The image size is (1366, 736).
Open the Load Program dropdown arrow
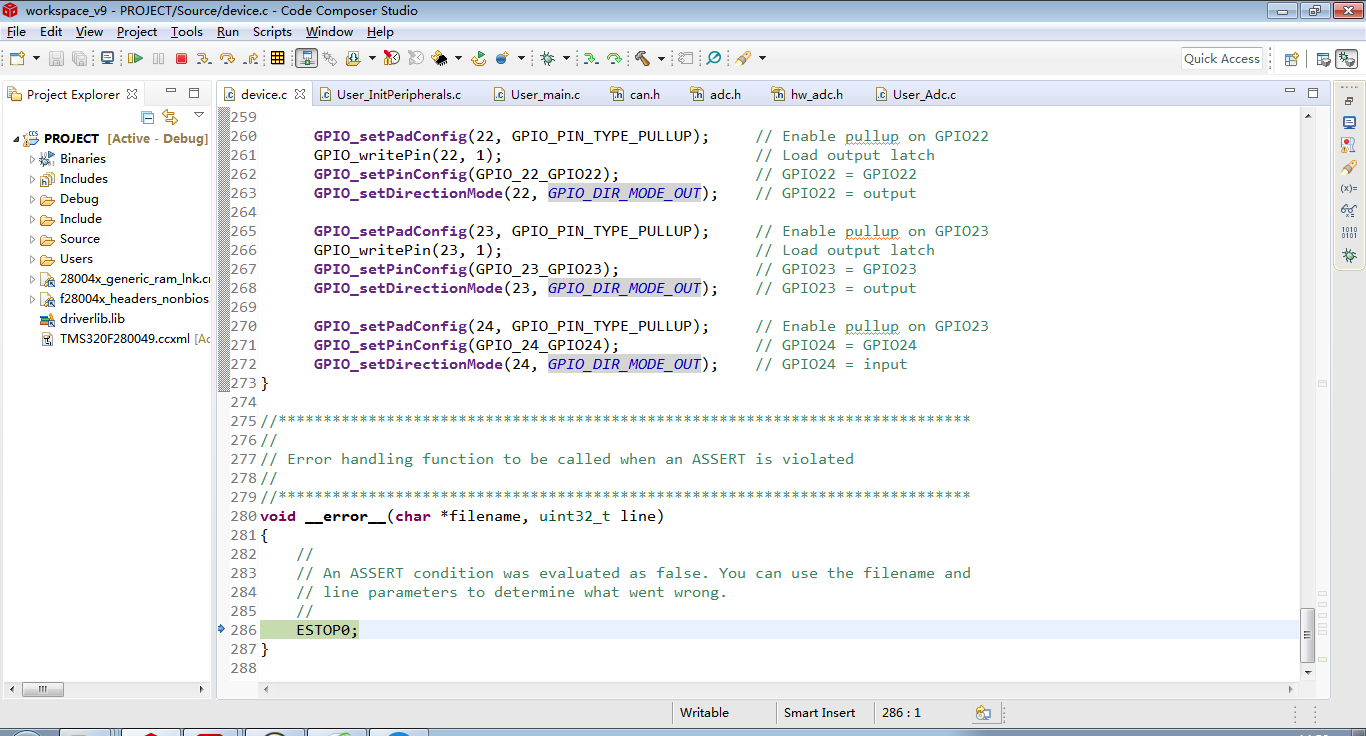(x=371, y=58)
